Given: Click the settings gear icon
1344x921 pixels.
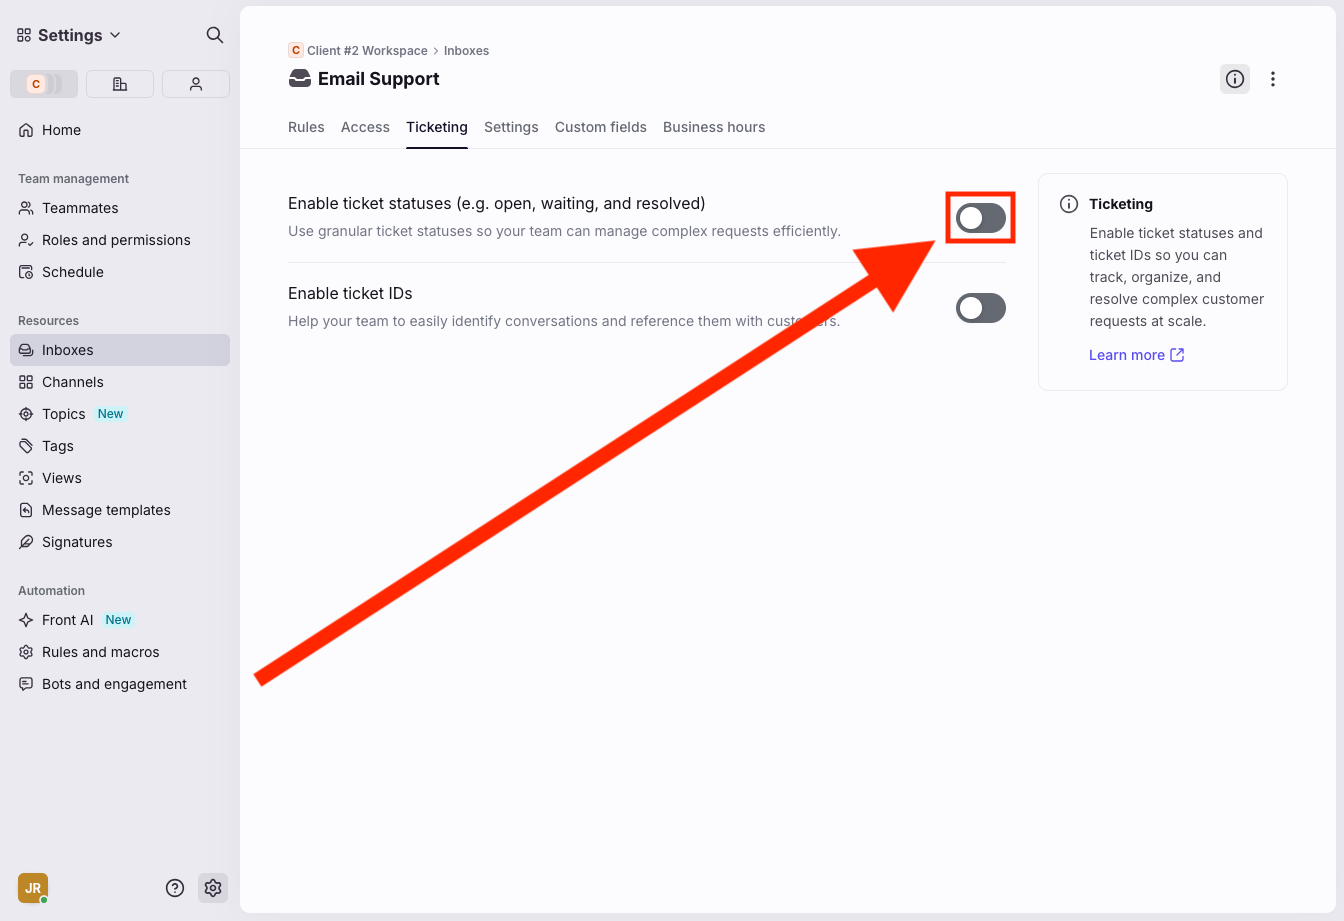Looking at the screenshot, I should click(x=212, y=888).
